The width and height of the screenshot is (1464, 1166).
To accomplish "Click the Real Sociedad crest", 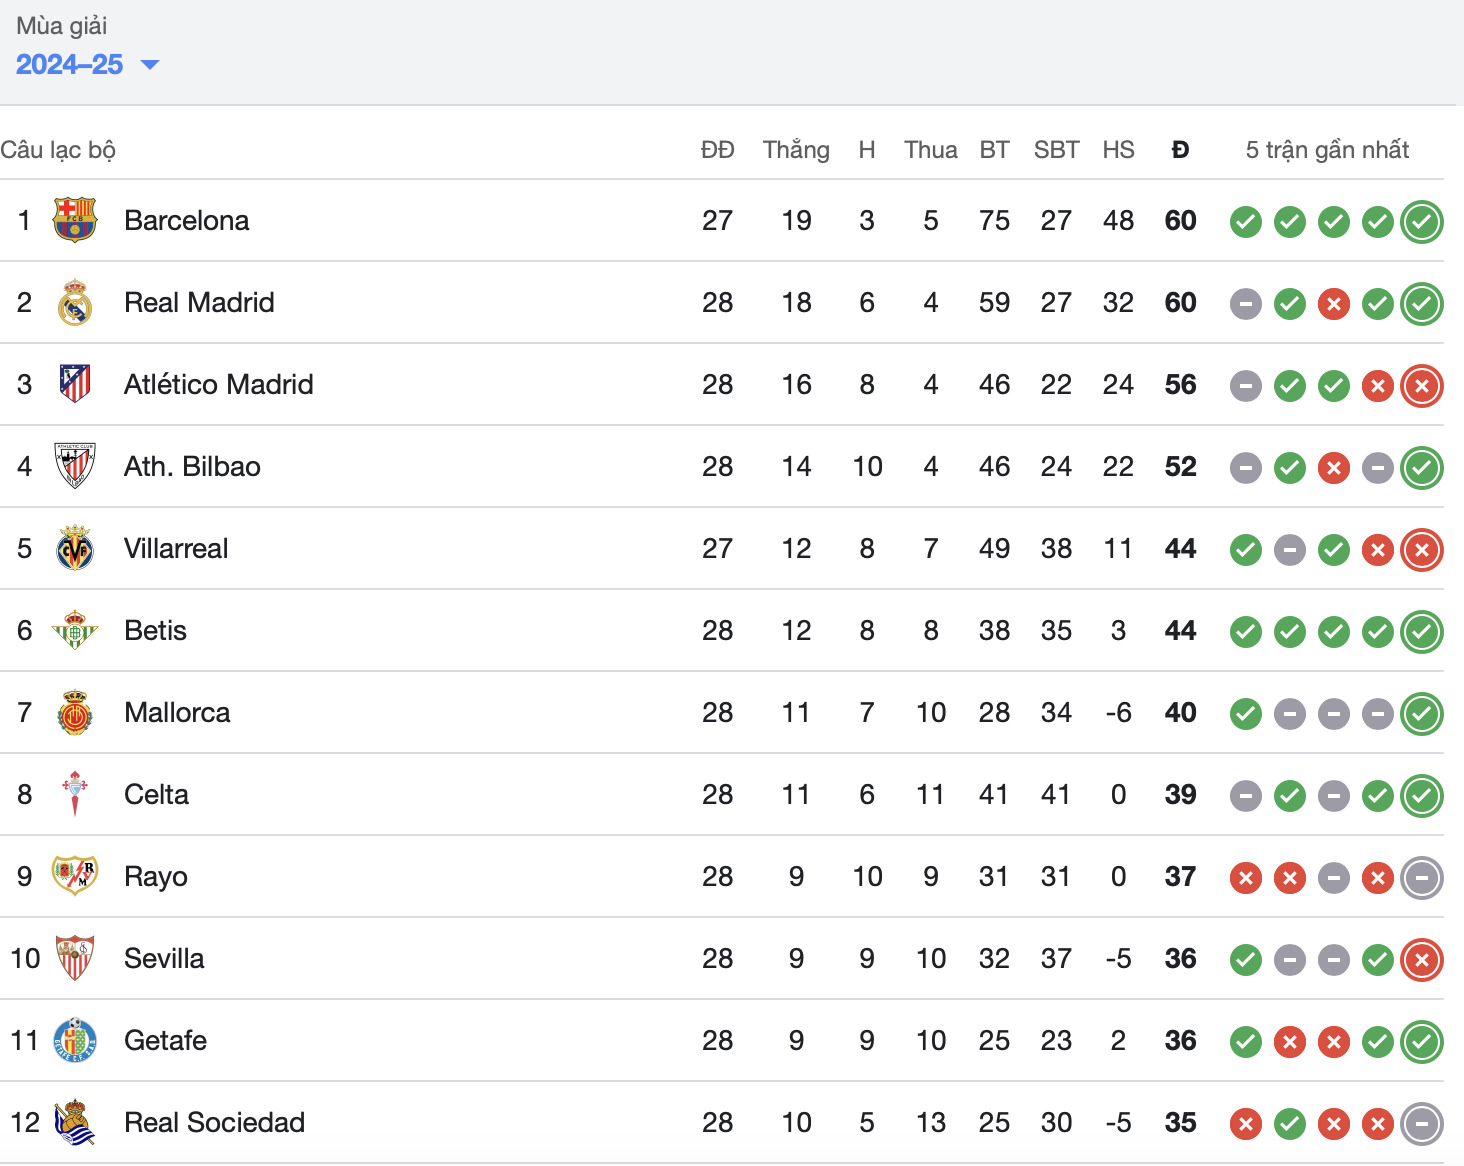I will 75,1122.
